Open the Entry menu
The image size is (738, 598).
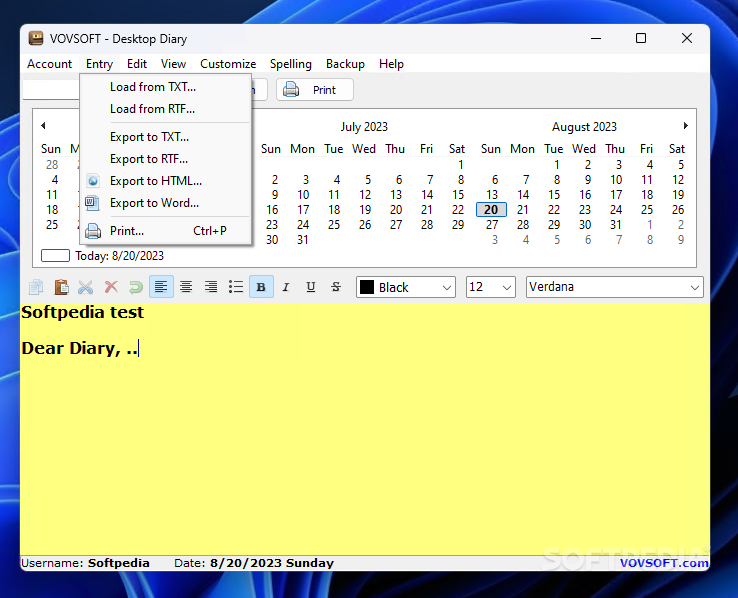[99, 64]
